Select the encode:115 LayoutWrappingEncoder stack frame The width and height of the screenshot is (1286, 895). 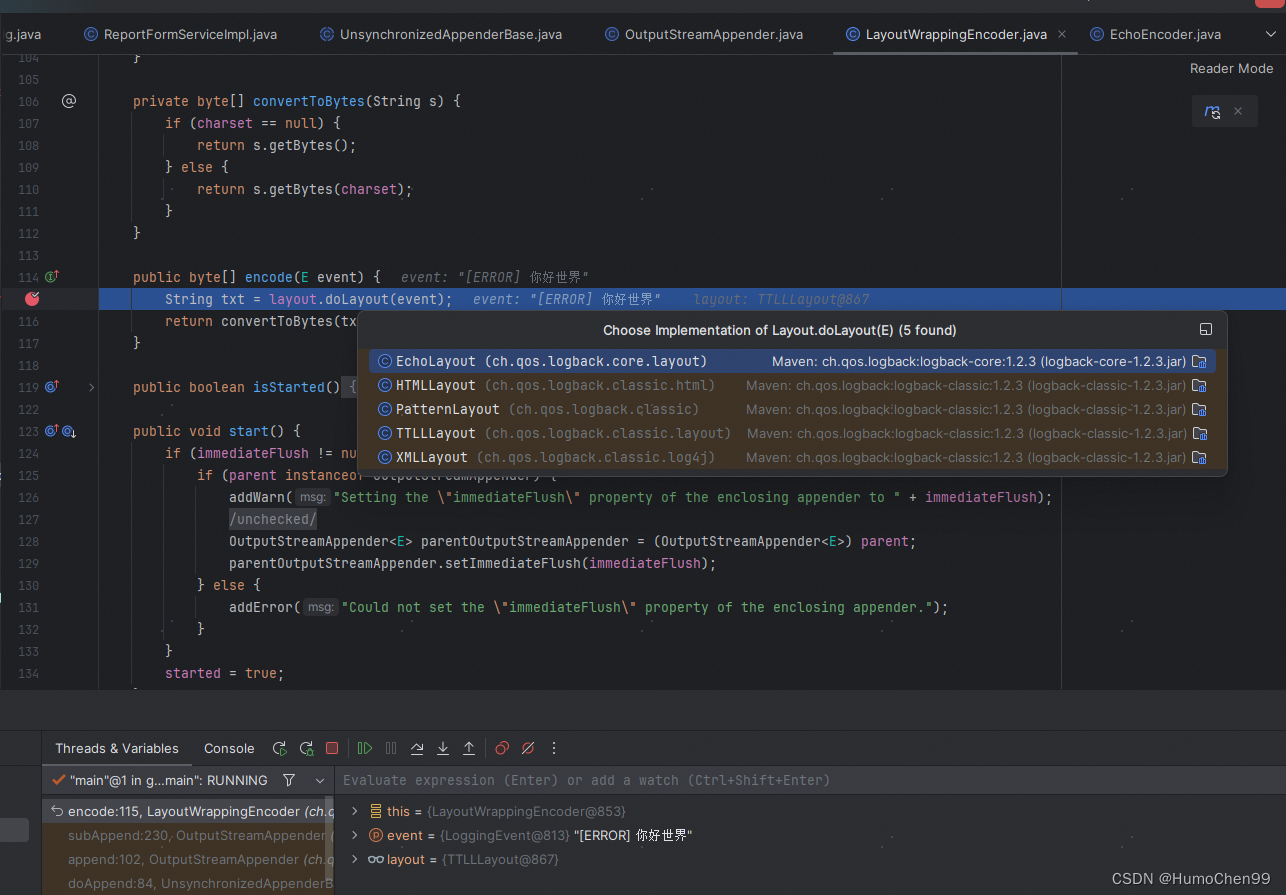[x=188, y=811]
